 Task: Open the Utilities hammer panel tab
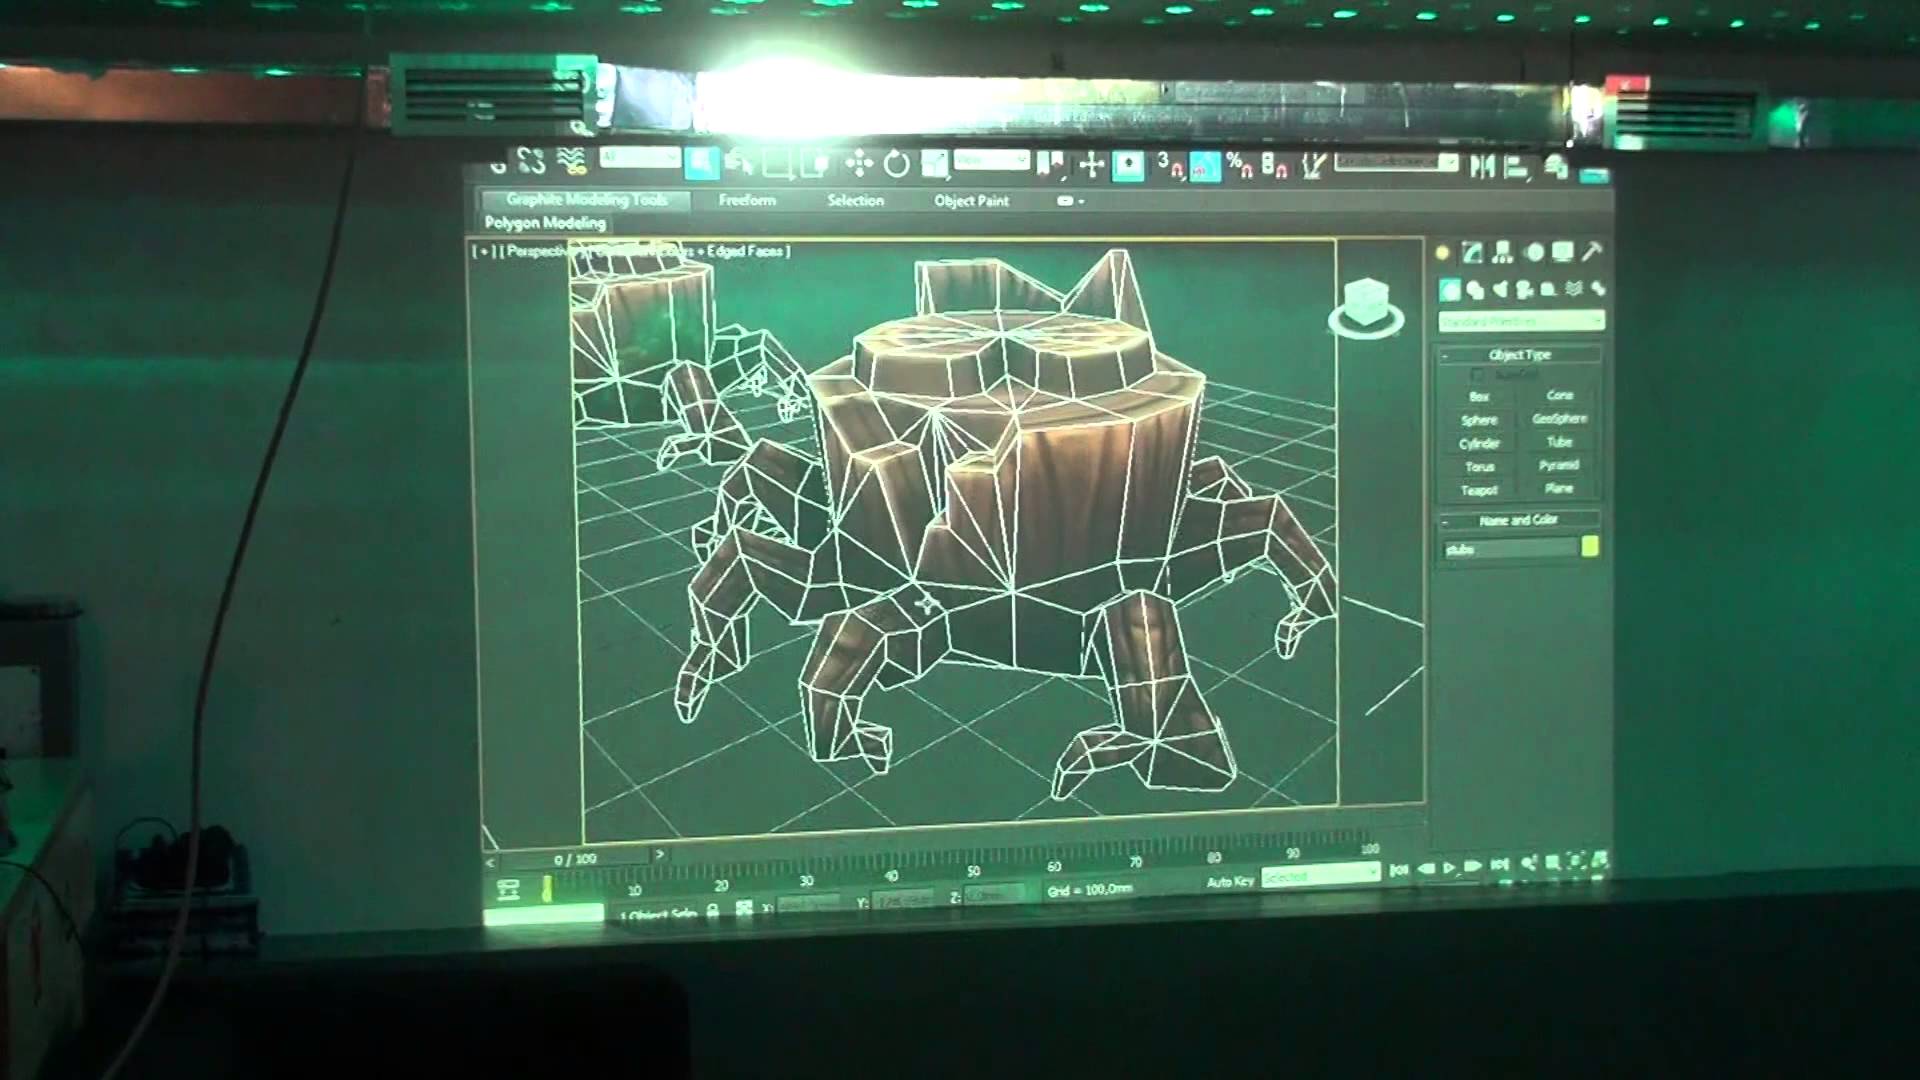coord(1592,252)
